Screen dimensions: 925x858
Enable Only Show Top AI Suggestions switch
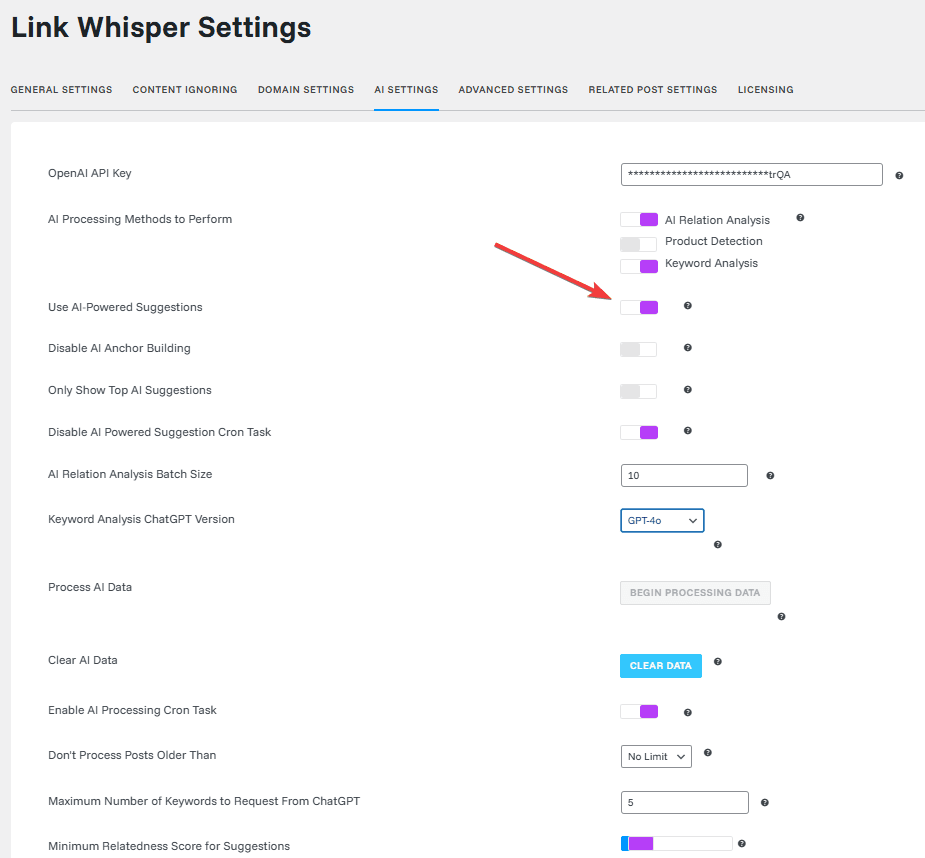[x=638, y=391]
